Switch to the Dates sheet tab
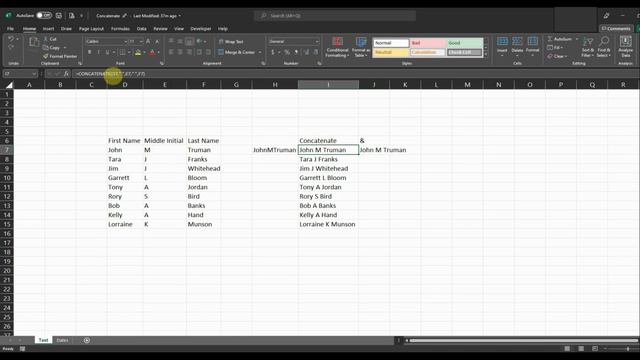 click(62, 340)
